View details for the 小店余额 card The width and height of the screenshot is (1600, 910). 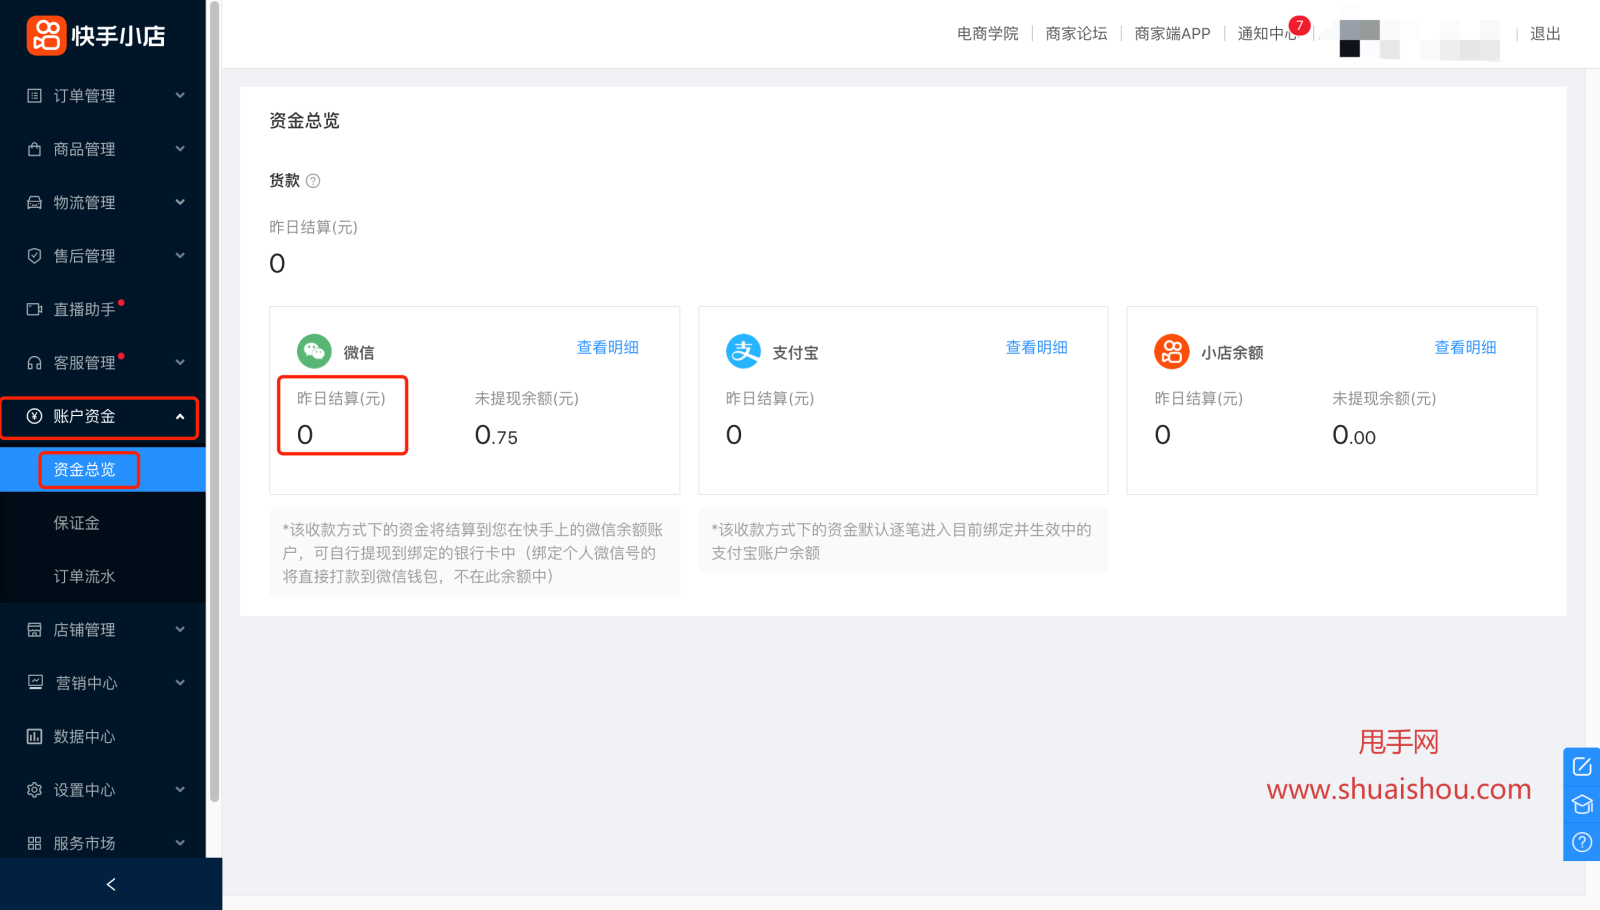point(1466,347)
